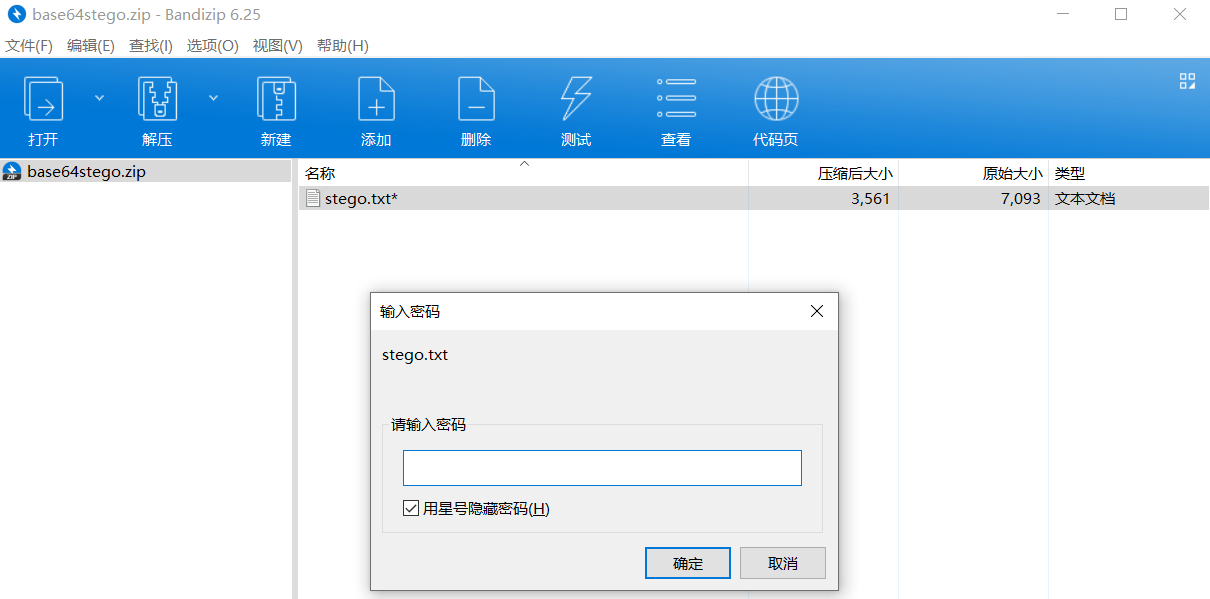Click the password input field
1210x599 pixels.
[602, 468]
